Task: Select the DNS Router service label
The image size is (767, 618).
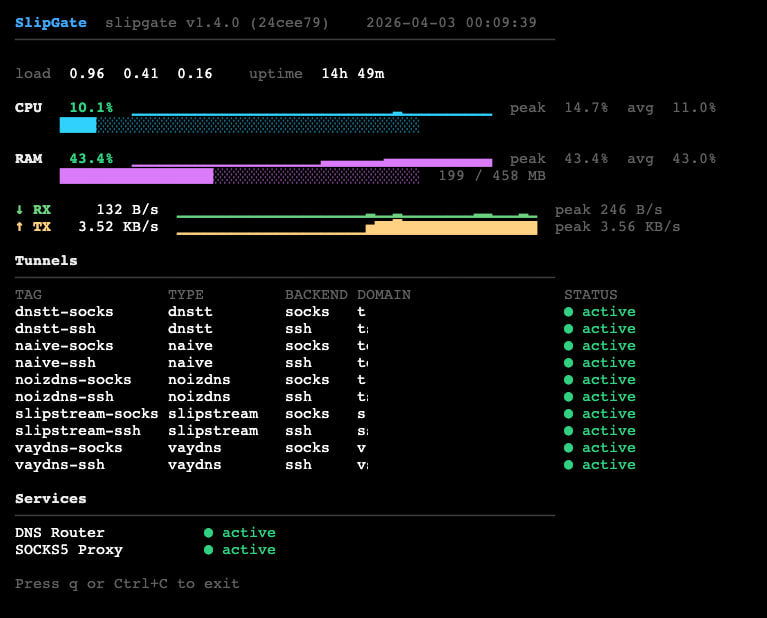Action: click(x=60, y=532)
